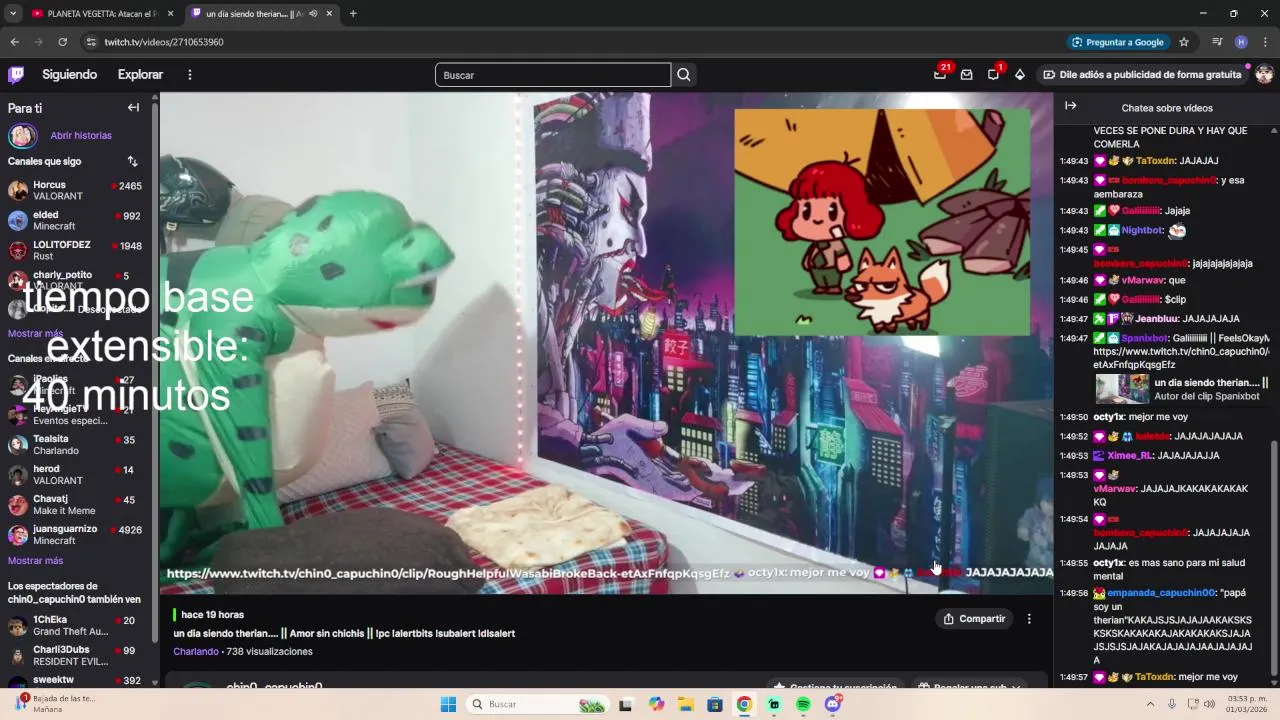Open the Get Bits diamond icon
The image size is (1280, 720).
1020,74
